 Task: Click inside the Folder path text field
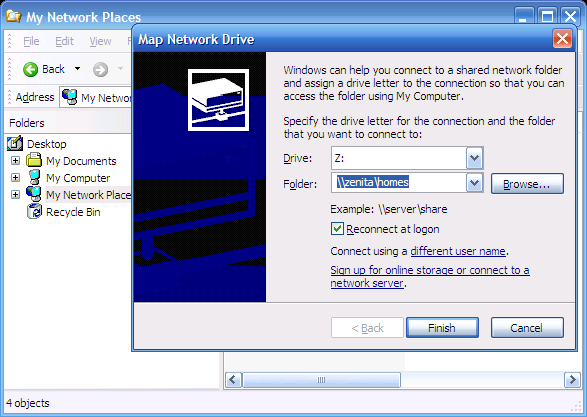click(x=399, y=183)
